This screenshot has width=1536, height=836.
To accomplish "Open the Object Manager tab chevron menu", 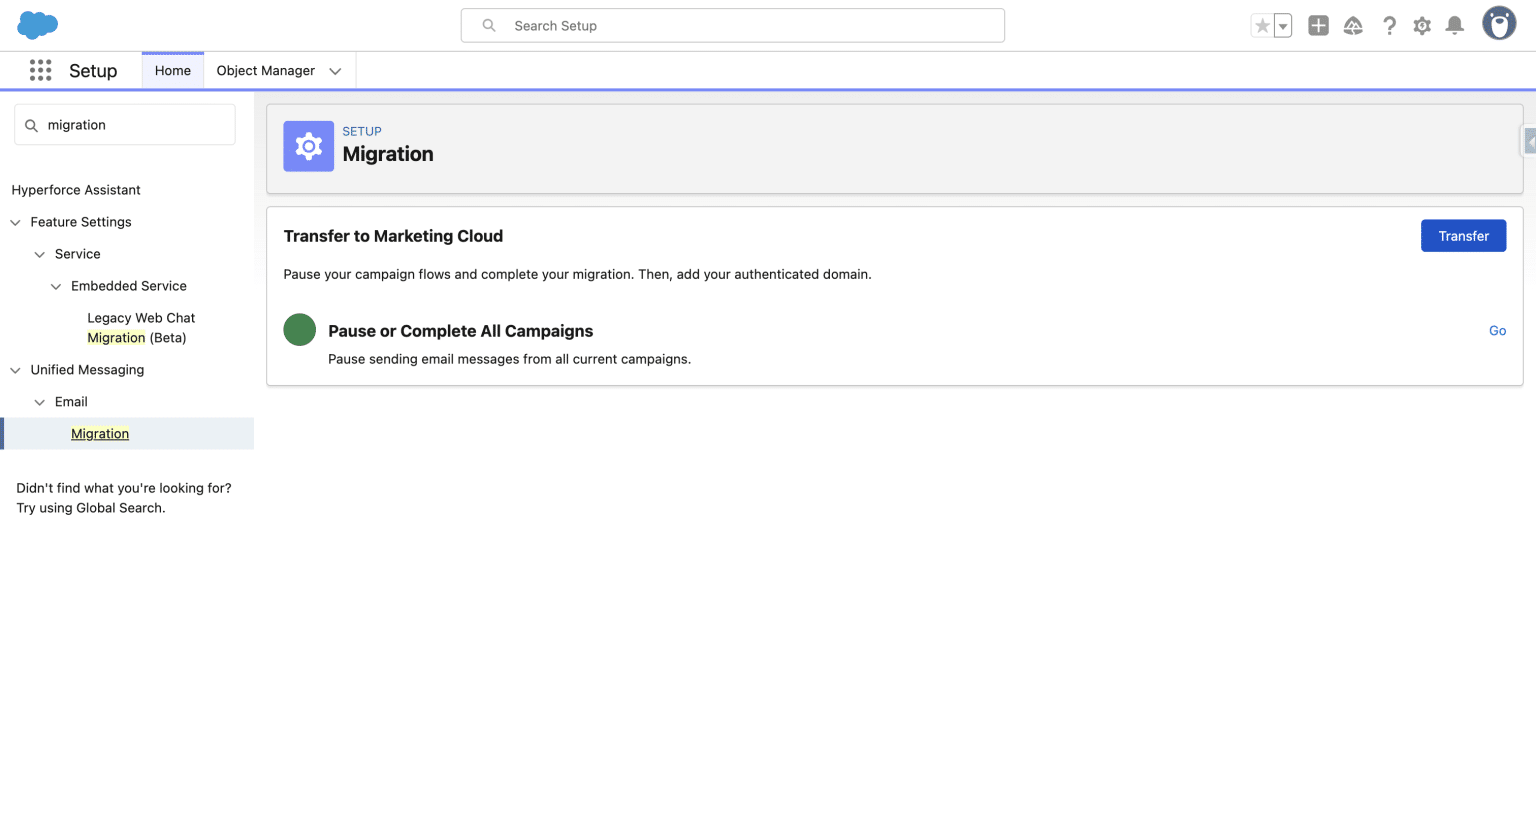I will tap(335, 71).
